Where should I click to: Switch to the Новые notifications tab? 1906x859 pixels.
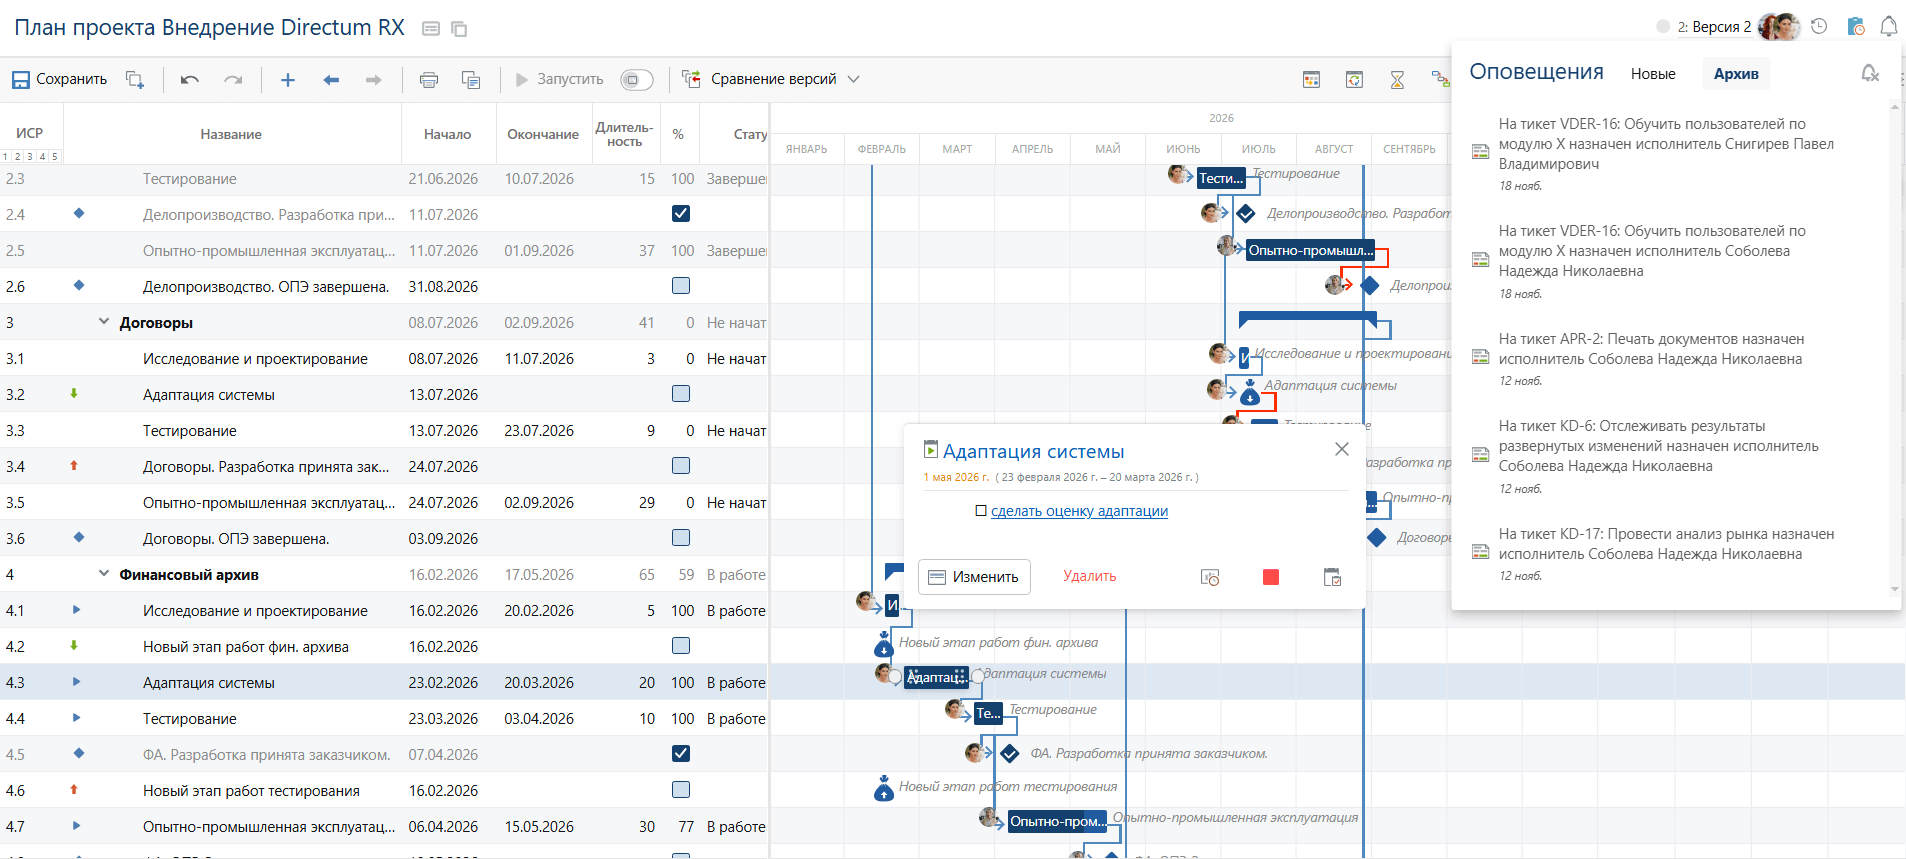click(x=1653, y=74)
